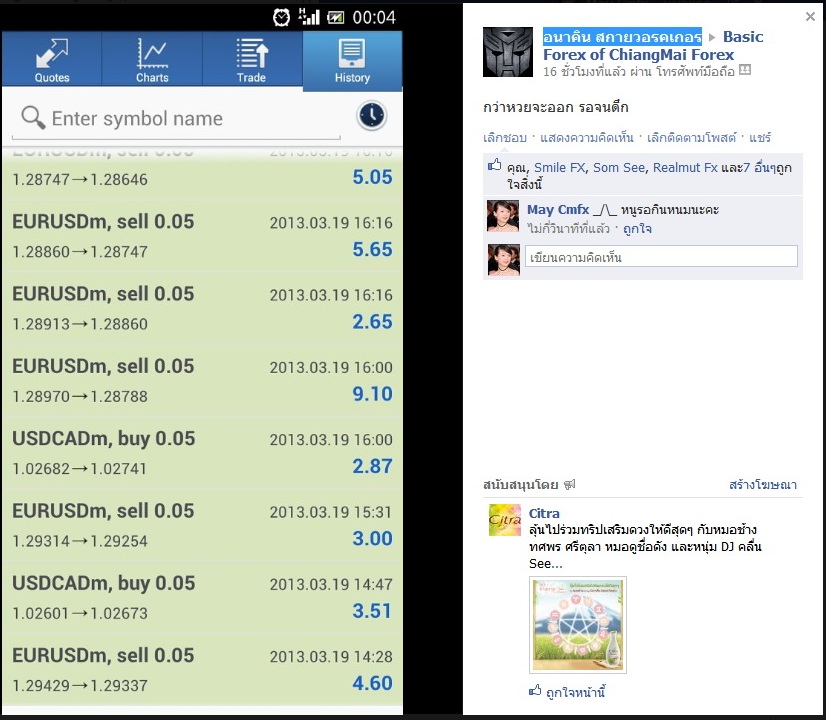Click price range 1.02682→1.02741
This screenshot has height=720, width=826.
[x=80, y=468]
